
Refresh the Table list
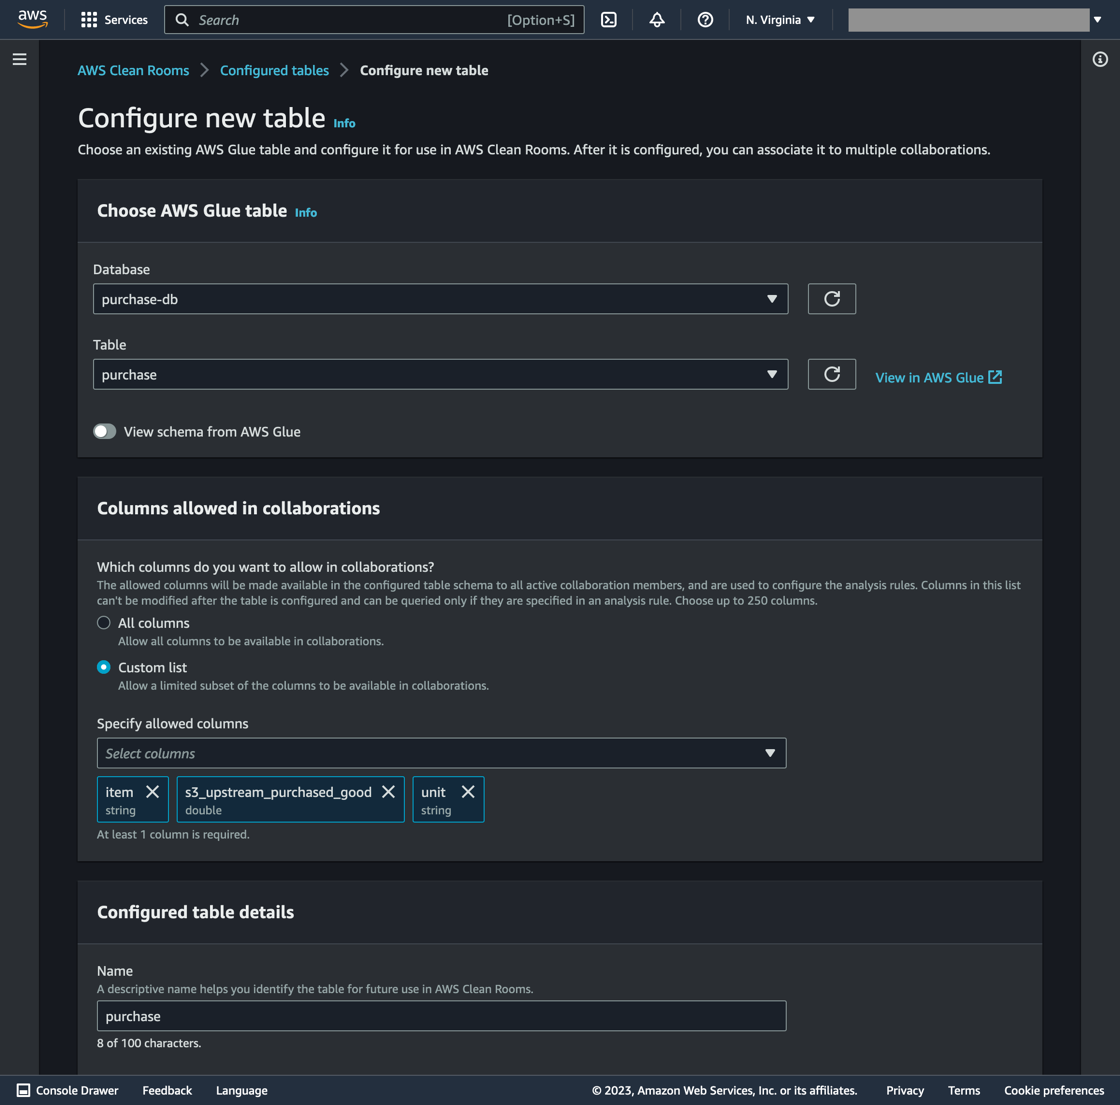[831, 373]
